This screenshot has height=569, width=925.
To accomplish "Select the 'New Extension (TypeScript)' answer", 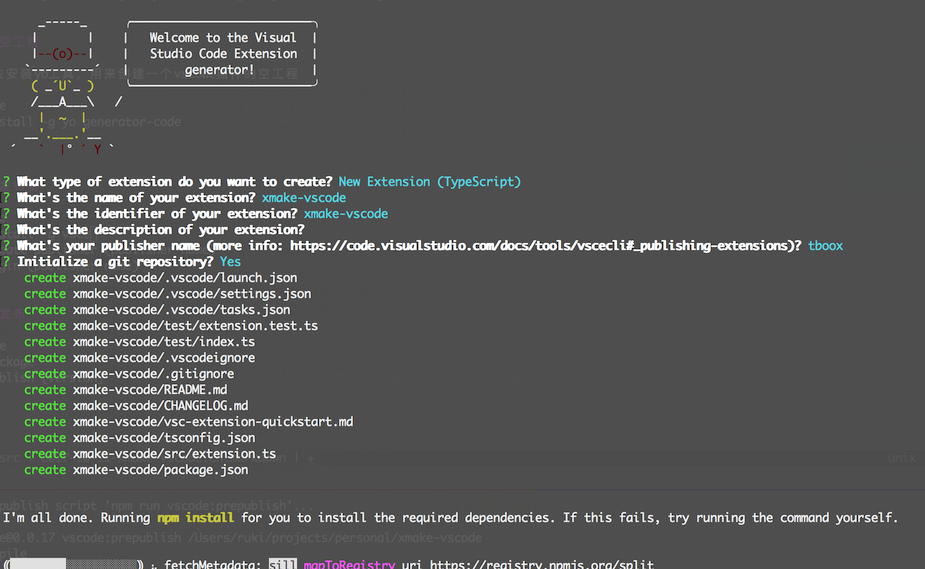I will pyautogui.click(x=429, y=182).
